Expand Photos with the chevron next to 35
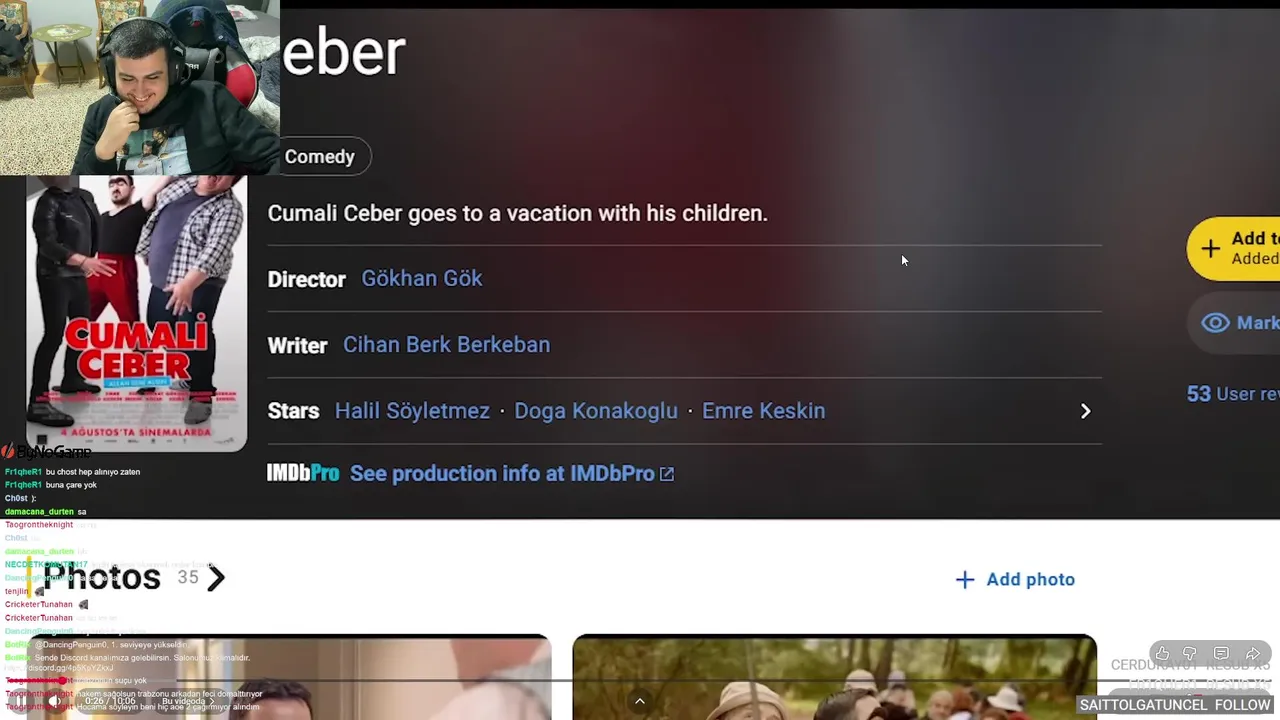The height and width of the screenshot is (720, 1280). [x=216, y=577]
